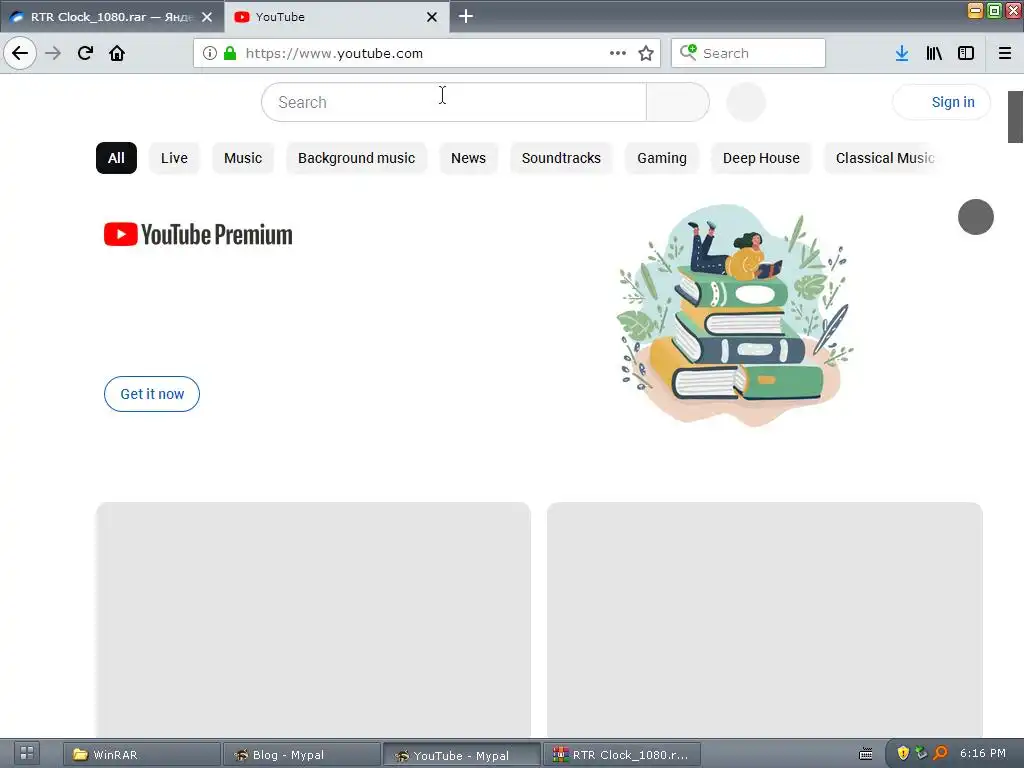Open the Library icon in toolbar

click(934, 53)
